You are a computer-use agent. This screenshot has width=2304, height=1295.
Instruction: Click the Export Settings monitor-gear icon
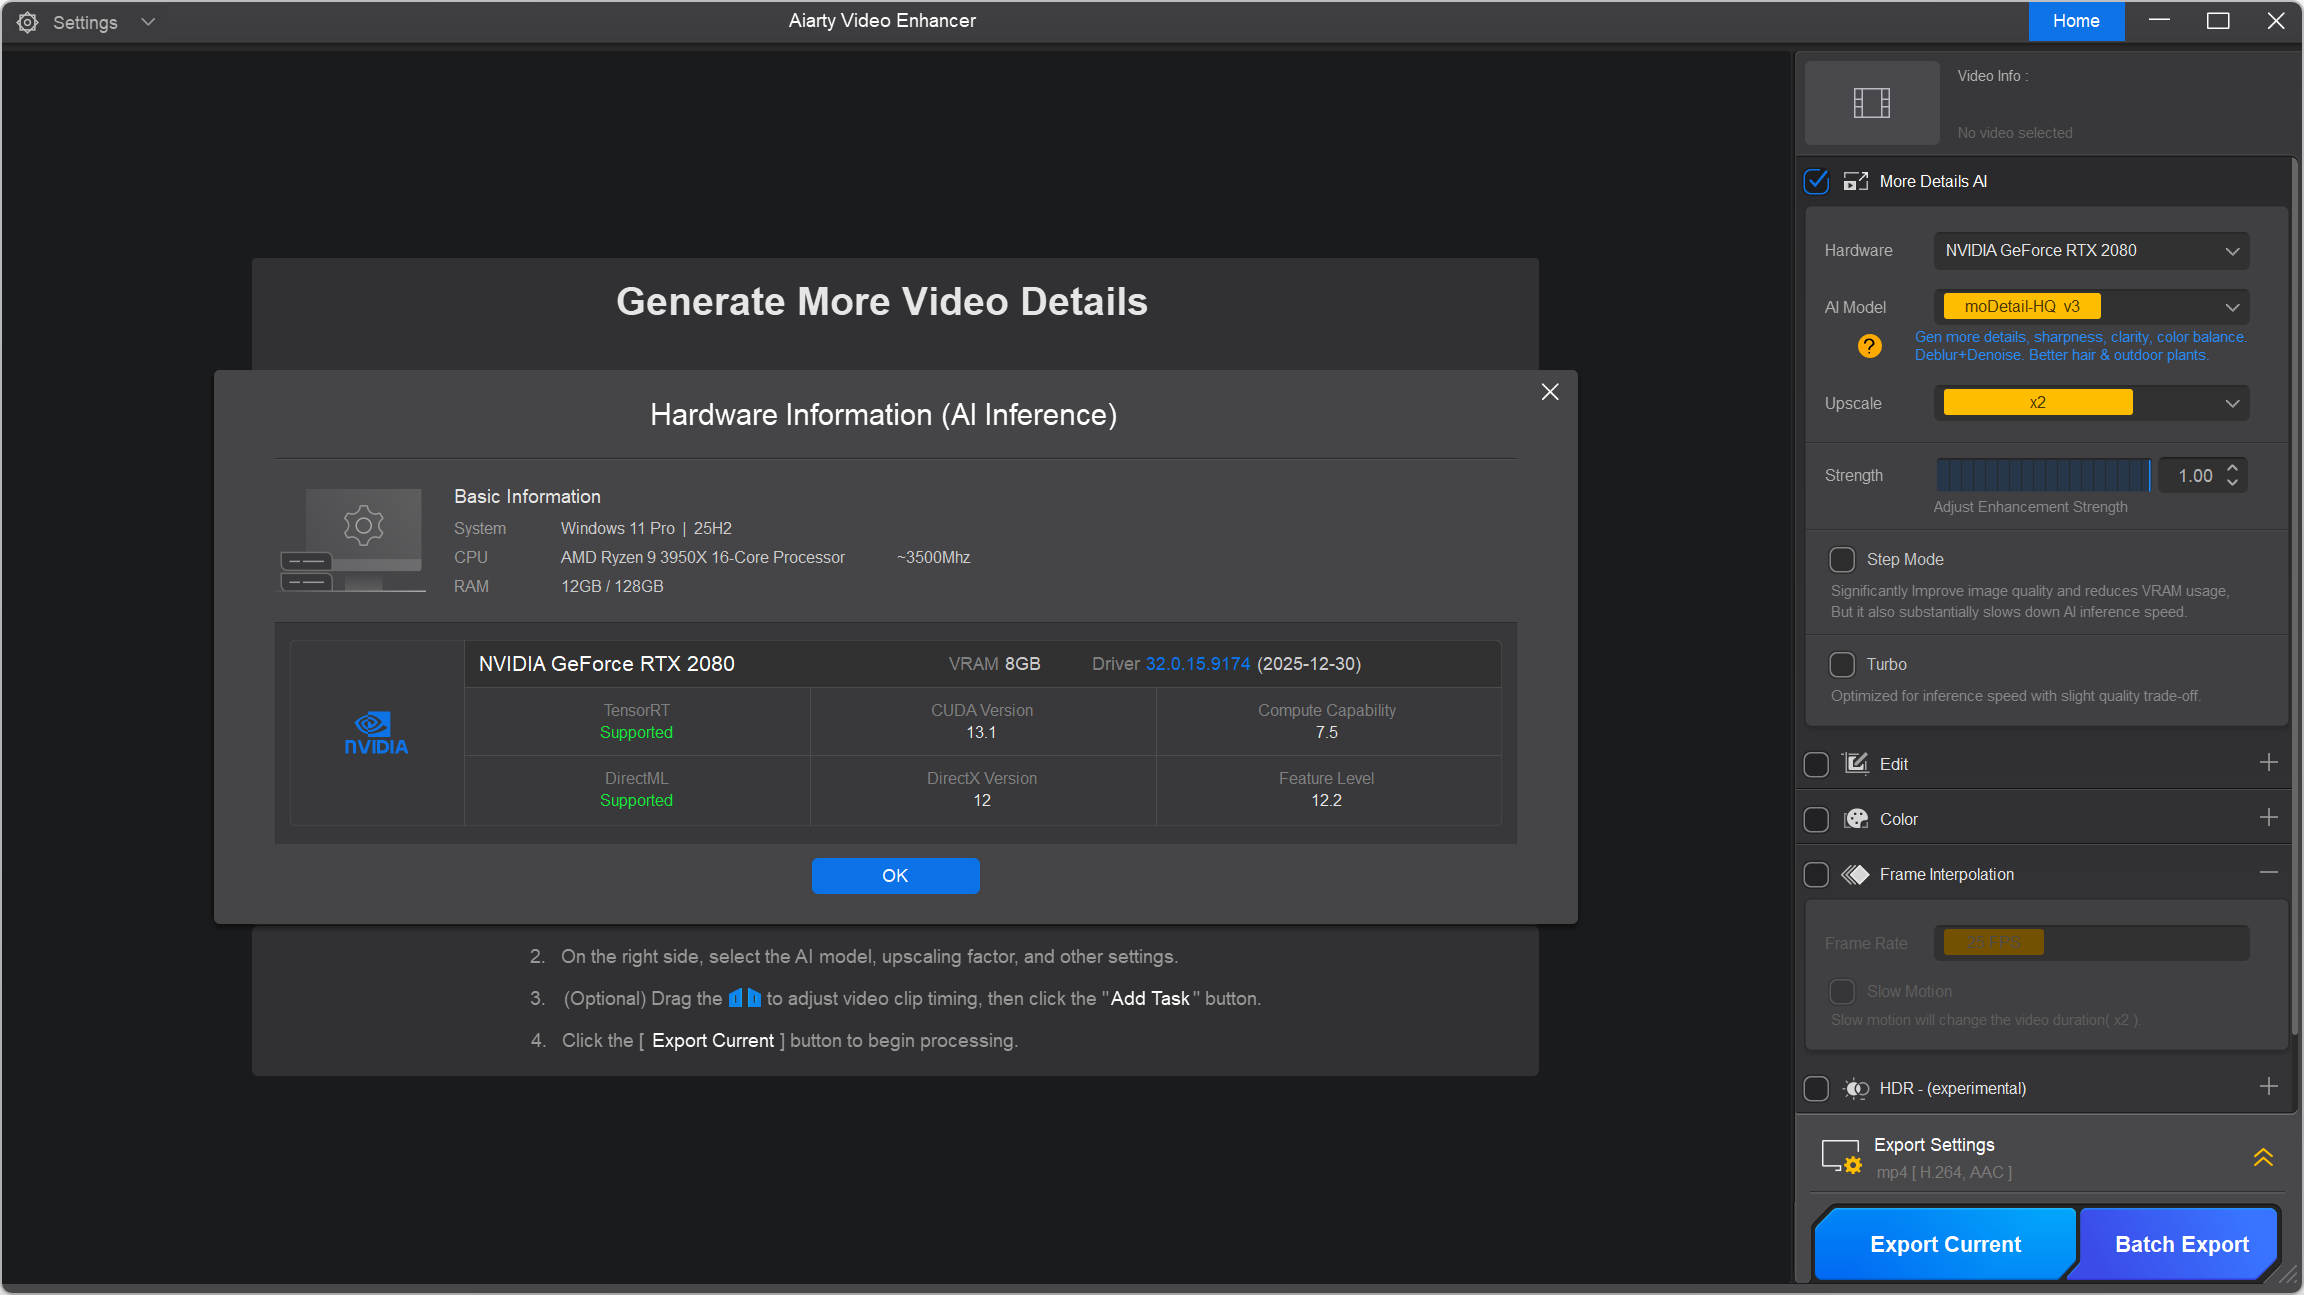coord(1841,1157)
